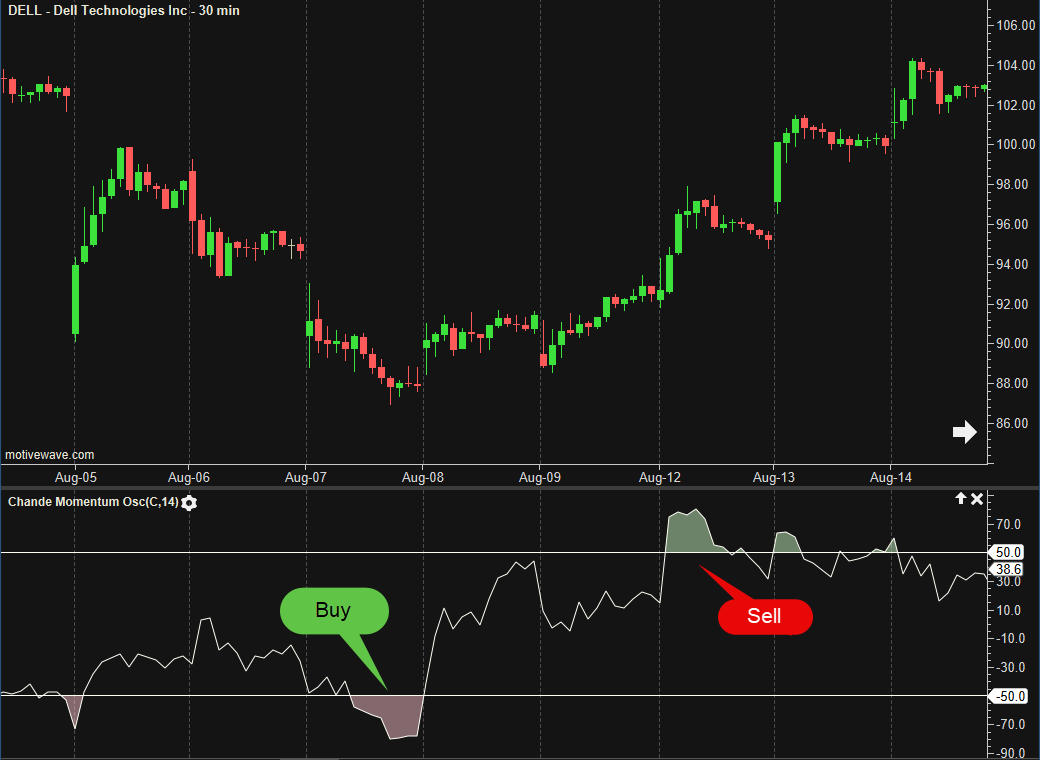
Task: Close the Chande Momentum Osc panel
Action: click(x=977, y=498)
